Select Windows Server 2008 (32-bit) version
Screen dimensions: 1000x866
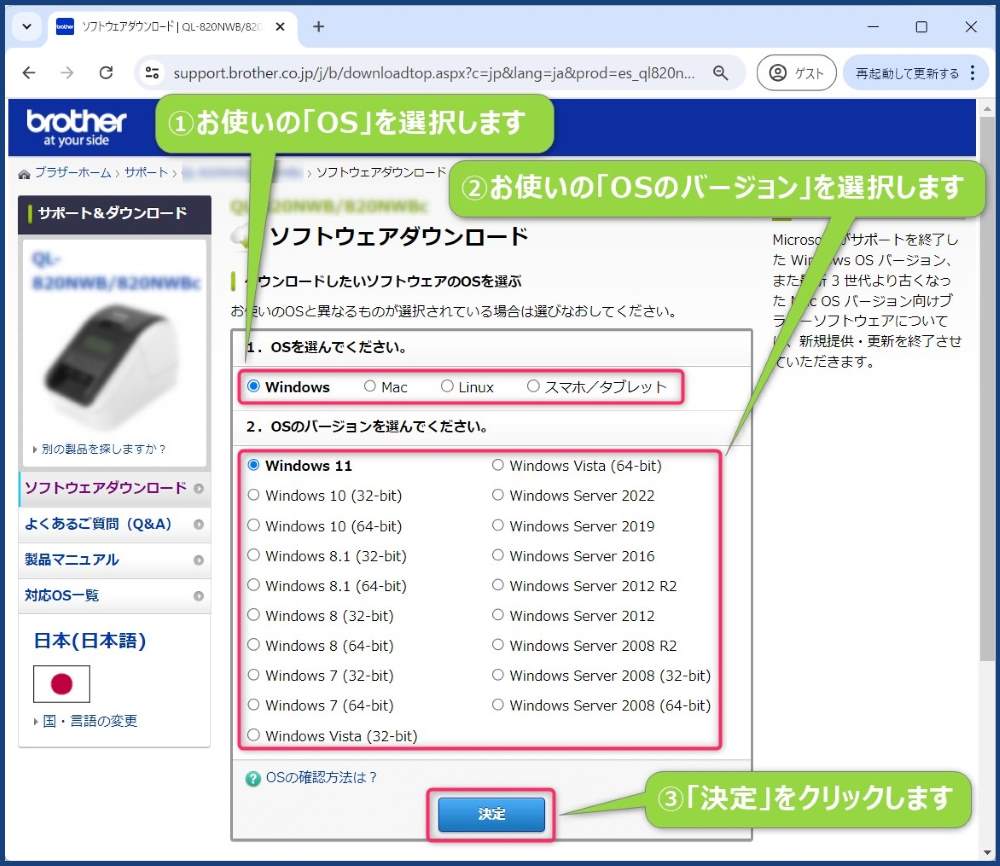click(x=497, y=675)
